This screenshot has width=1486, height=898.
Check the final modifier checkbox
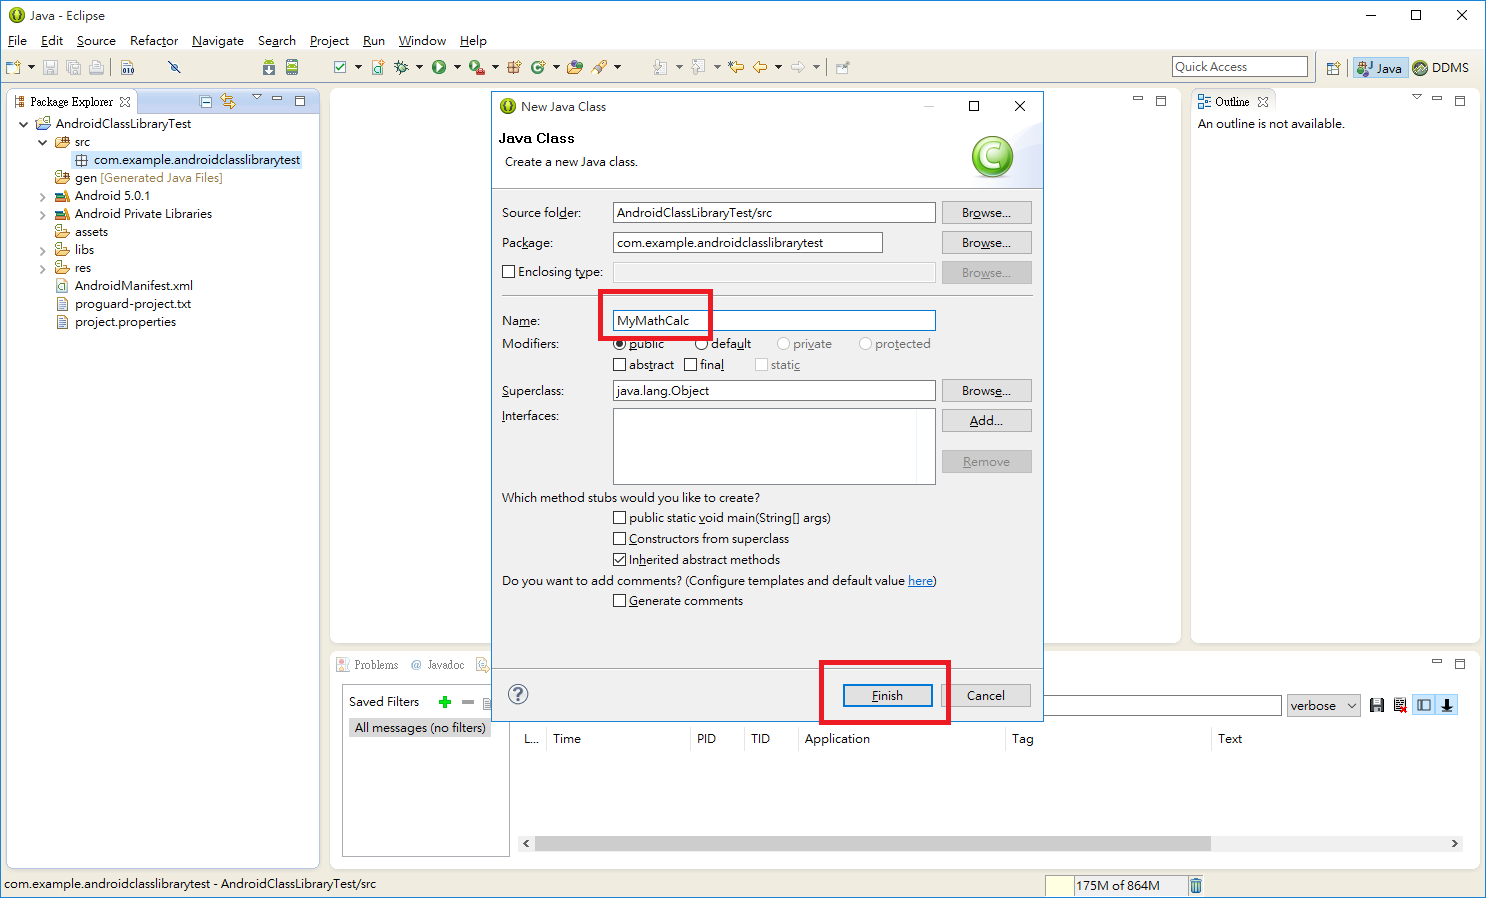[691, 365]
